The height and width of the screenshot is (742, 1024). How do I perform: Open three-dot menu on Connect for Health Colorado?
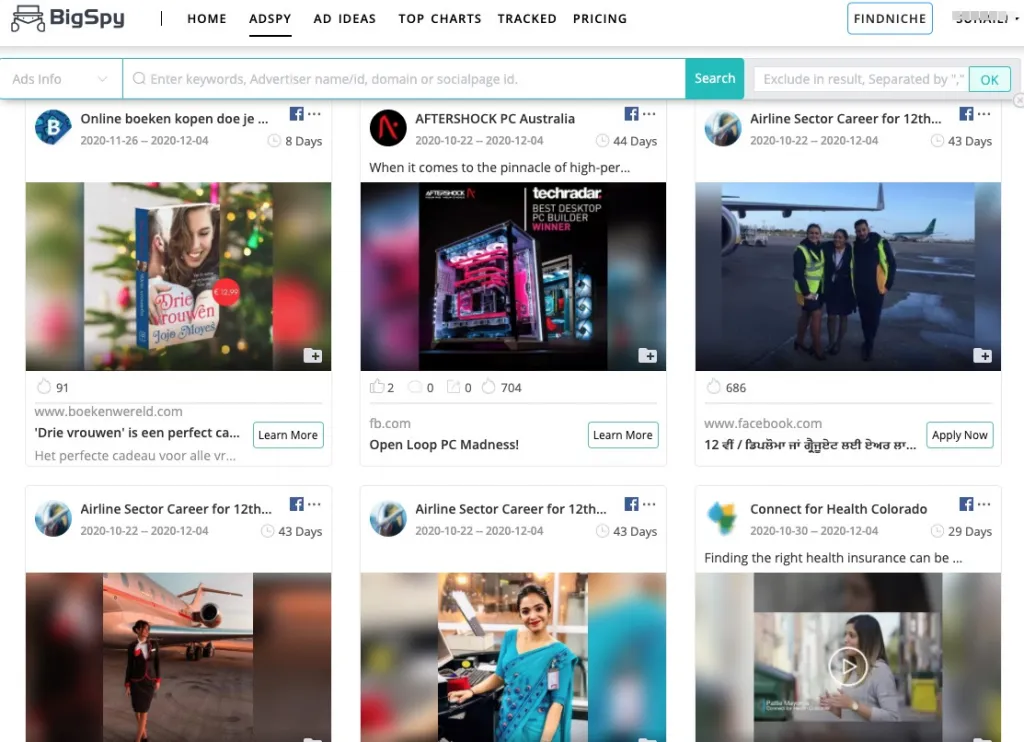[985, 504]
